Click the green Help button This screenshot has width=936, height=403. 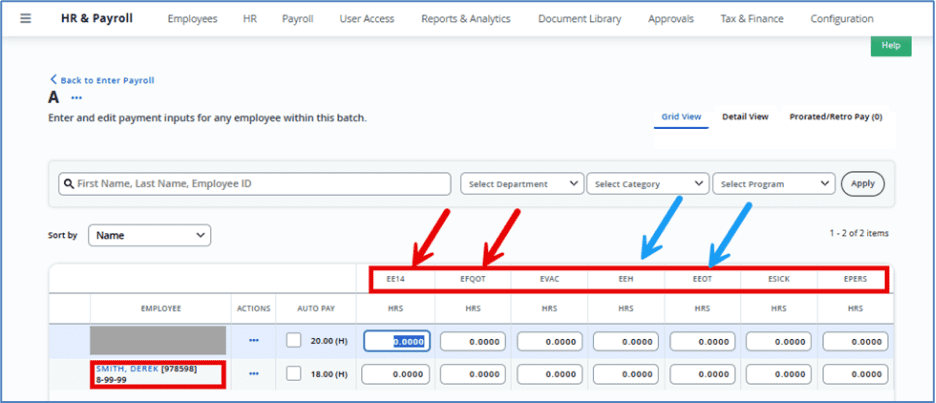click(x=890, y=45)
